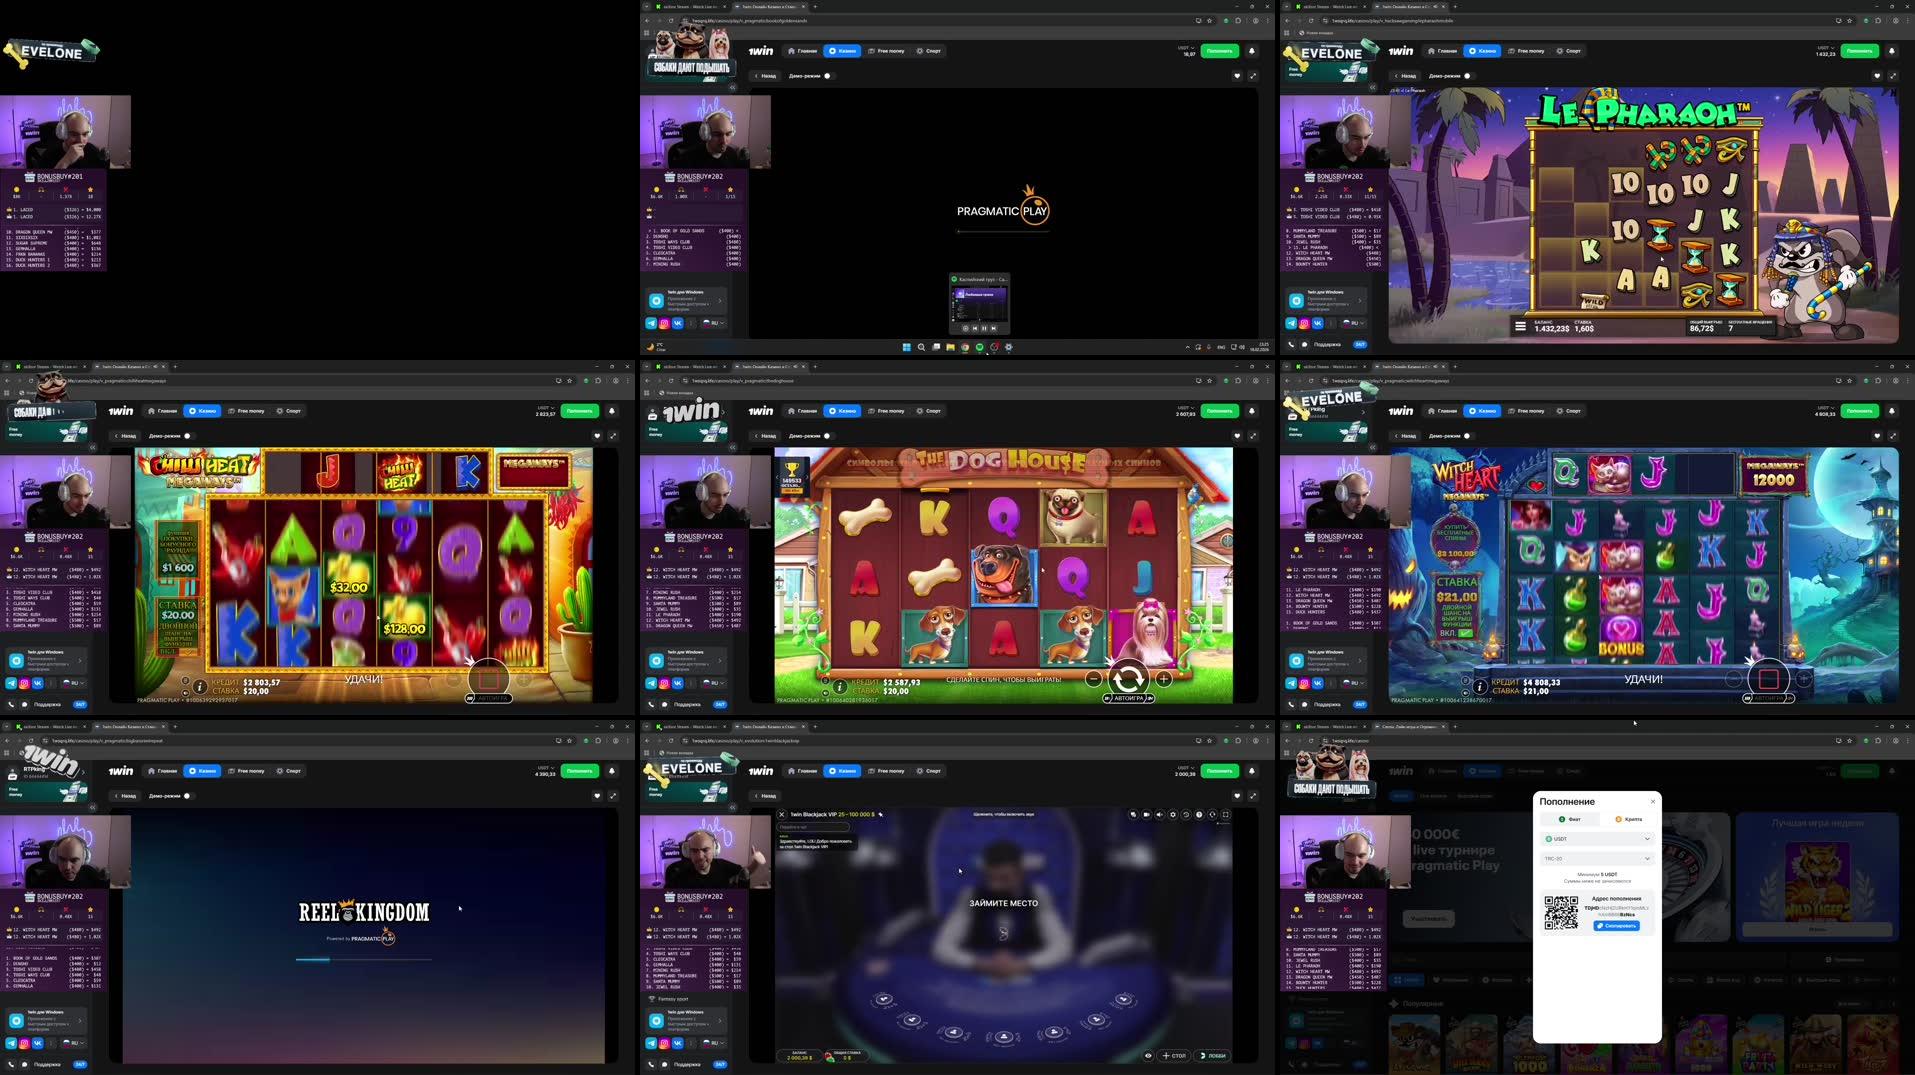Add Dog House game to favorites via heart icon
The width and height of the screenshot is (1915, 1075).
coord(1237,436)
